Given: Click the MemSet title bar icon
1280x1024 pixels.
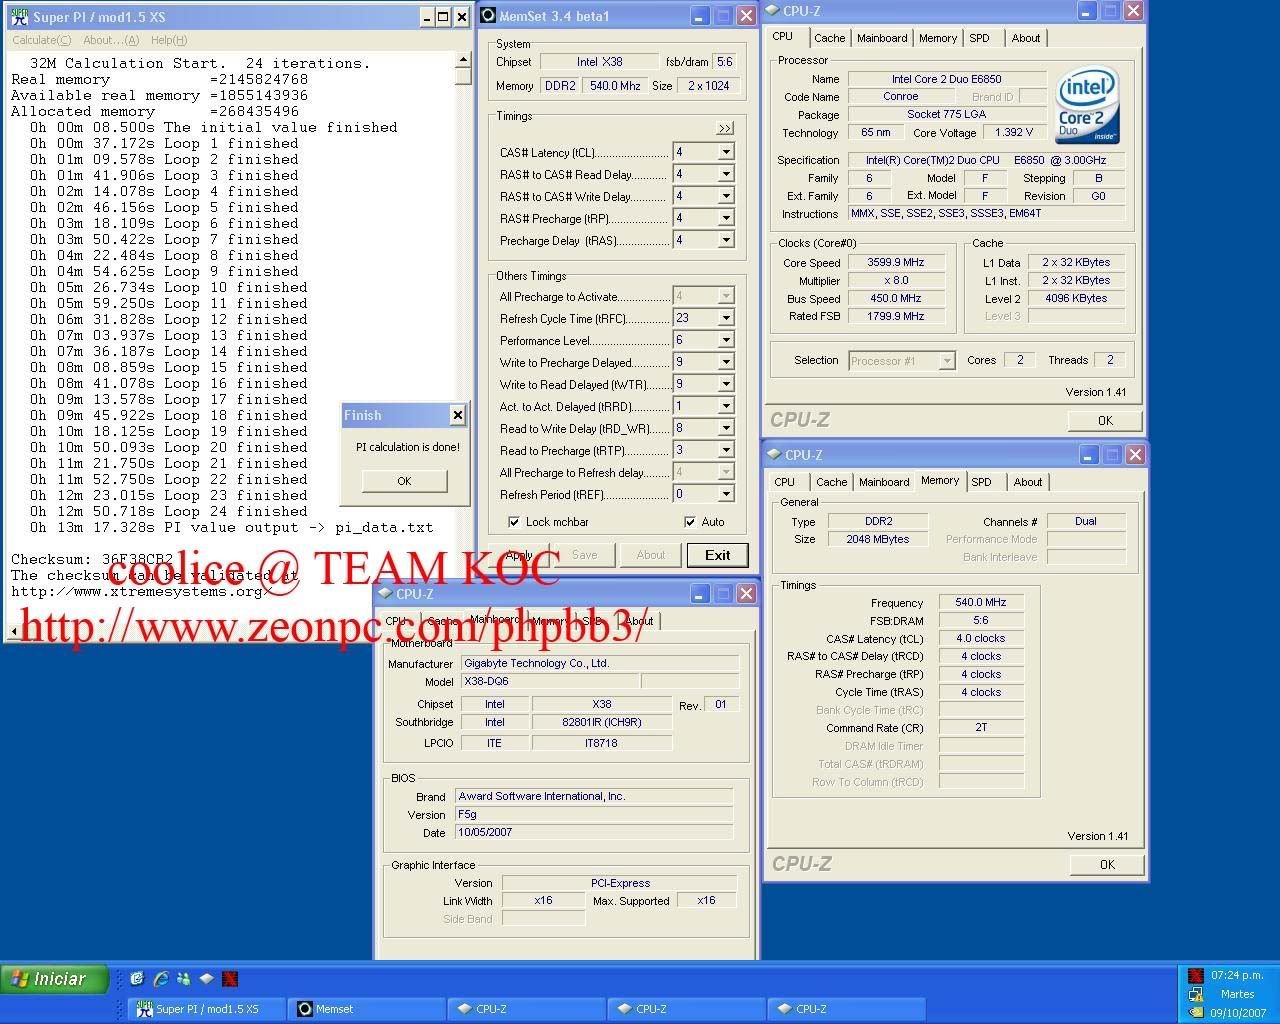Looking at the screenshot, I should [488, 16].
